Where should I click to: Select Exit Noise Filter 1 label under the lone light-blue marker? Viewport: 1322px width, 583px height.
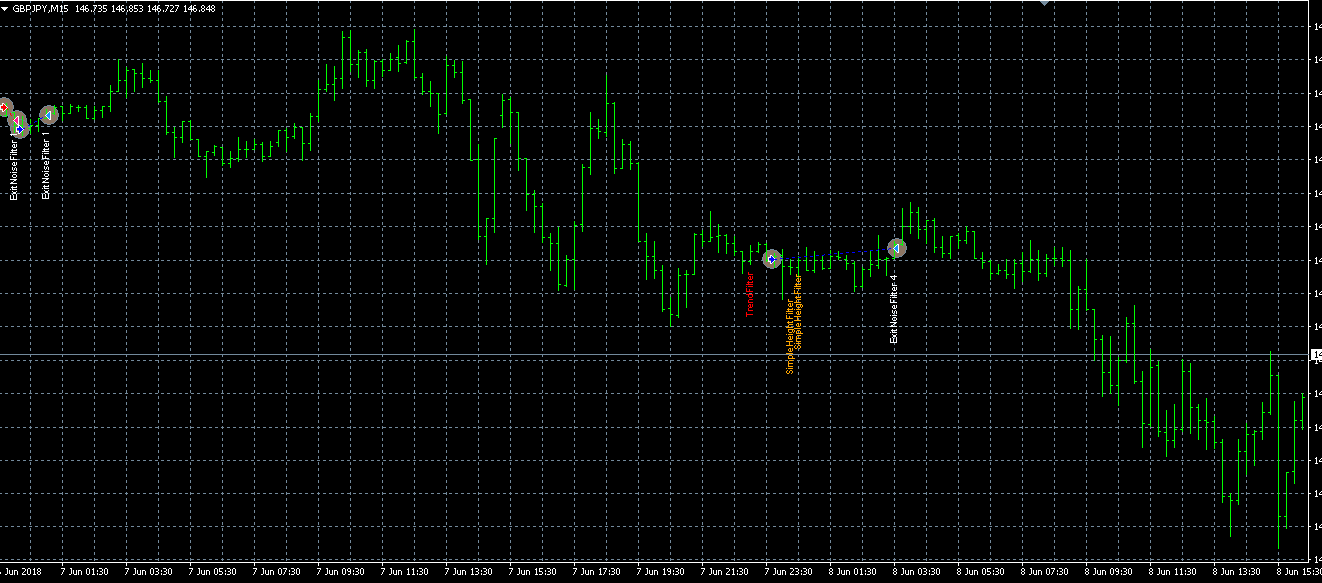[46, 164]
